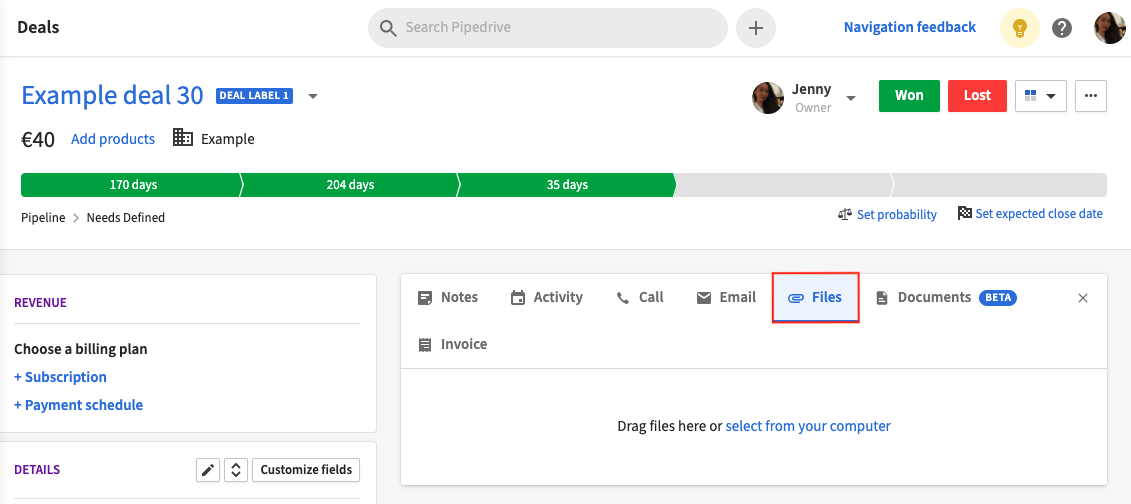Viewport: 1131px width, 504px height.
Task: Switch to the Notes tab
Action: [448, 297]
